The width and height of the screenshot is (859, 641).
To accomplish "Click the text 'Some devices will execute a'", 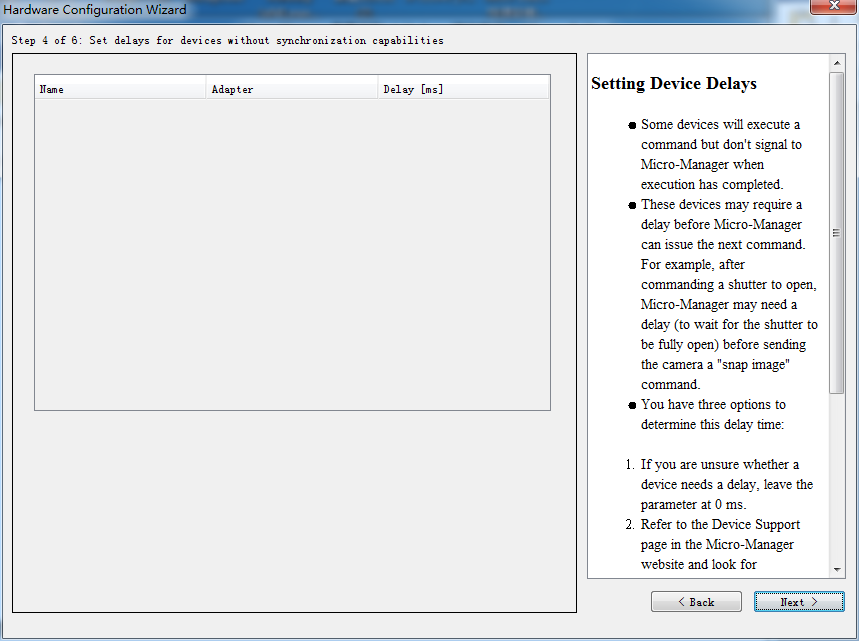I will click(x=720, y=124).
